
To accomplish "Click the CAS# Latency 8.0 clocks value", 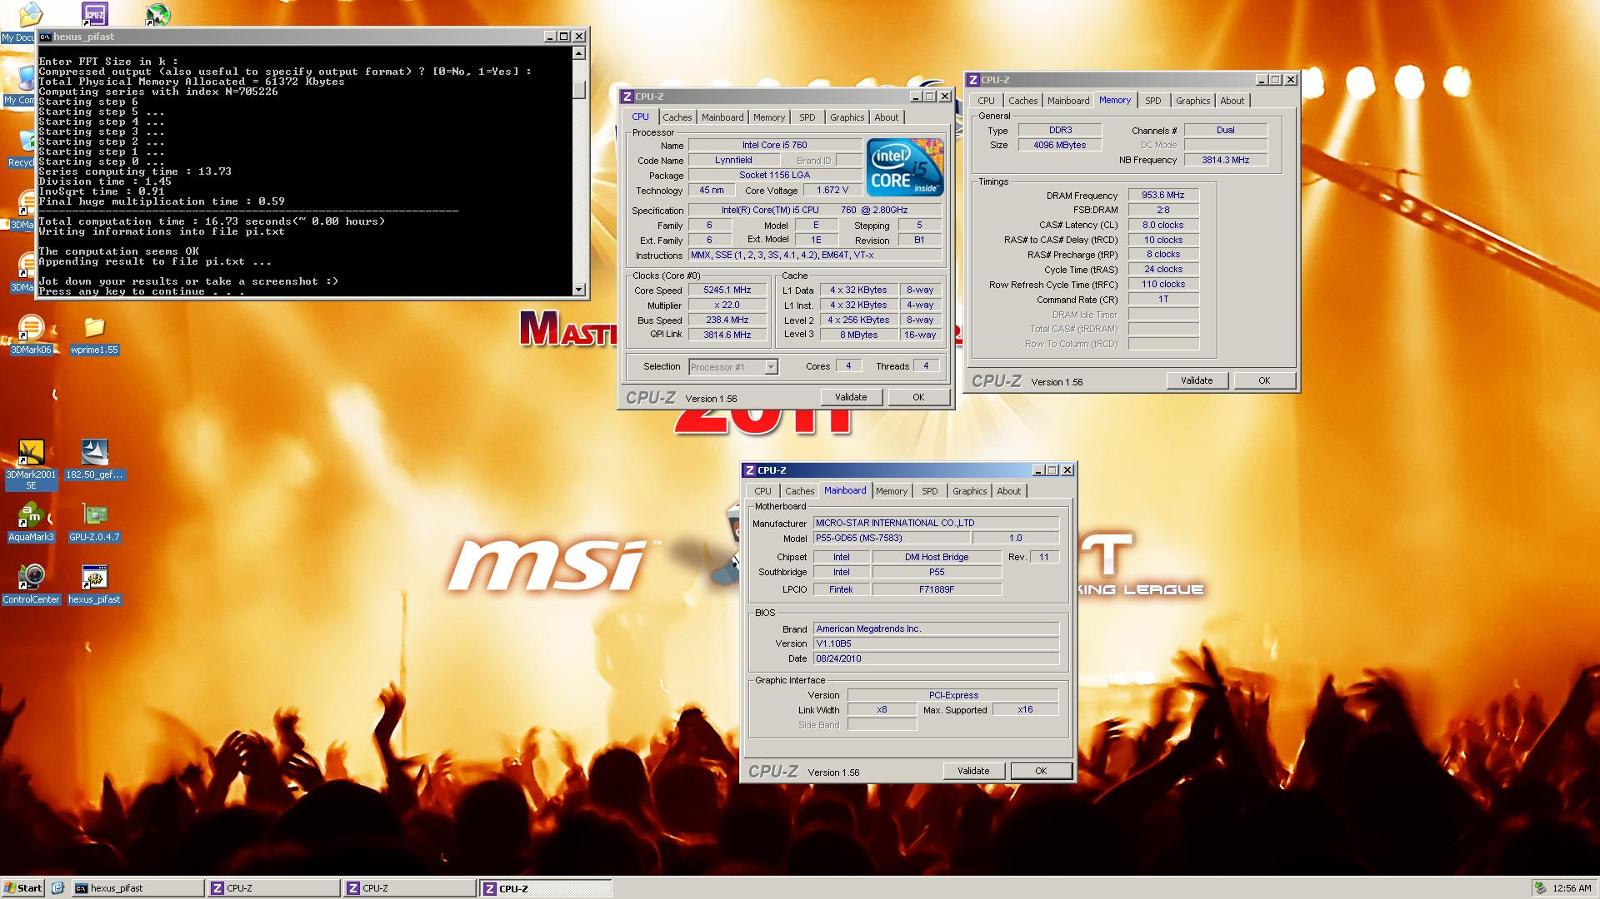I will click(1163, 225).
